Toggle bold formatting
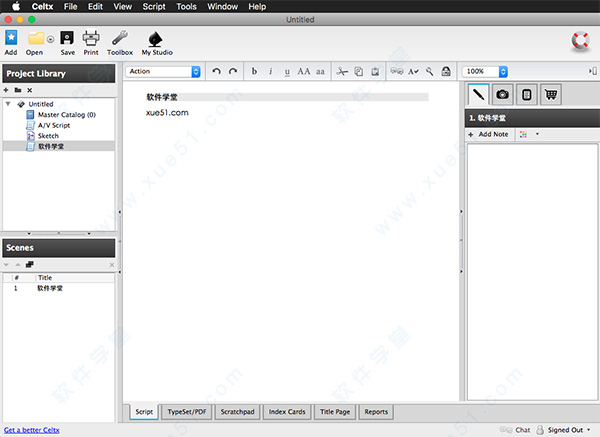The width and height of the screenshot is (600, 437). 254,72
